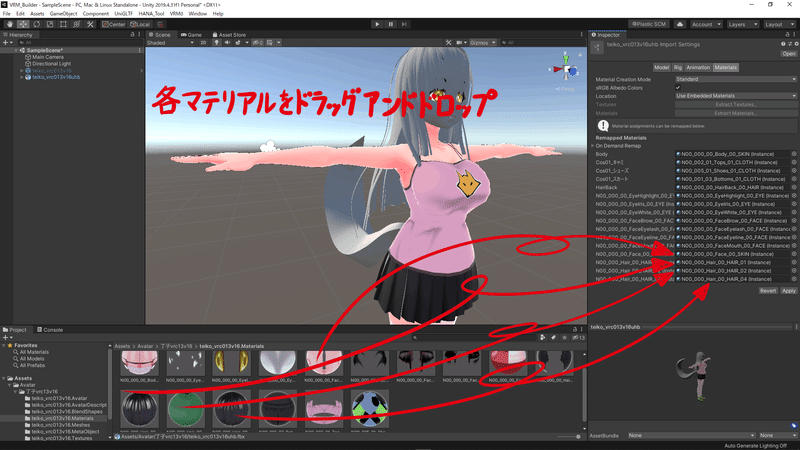Collapse SampleScene in Hierarchy
This screenshot has width=800, height=450.
click(16, 51)
